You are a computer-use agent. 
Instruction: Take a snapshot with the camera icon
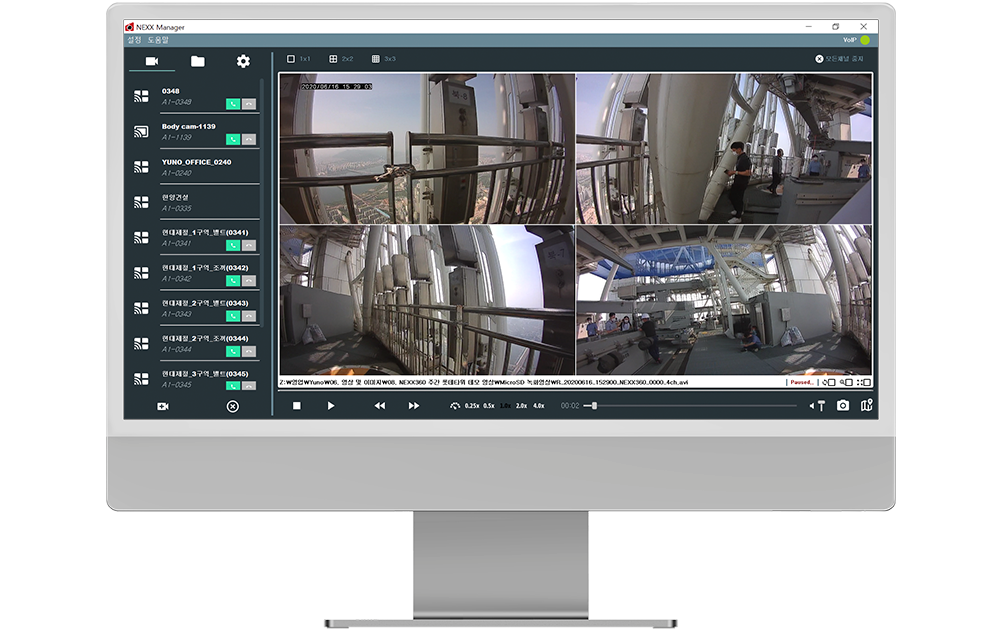[843, 405]
